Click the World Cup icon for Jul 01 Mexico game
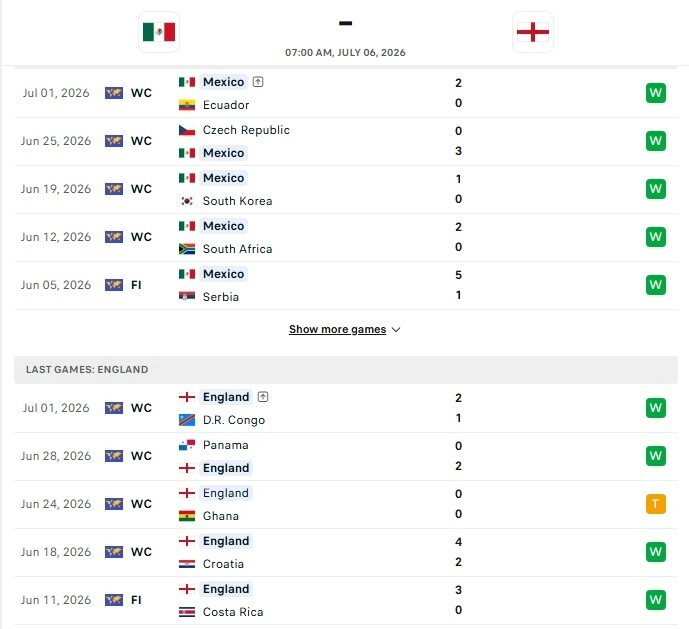689x629 pixels. click(x=114, y=93)
